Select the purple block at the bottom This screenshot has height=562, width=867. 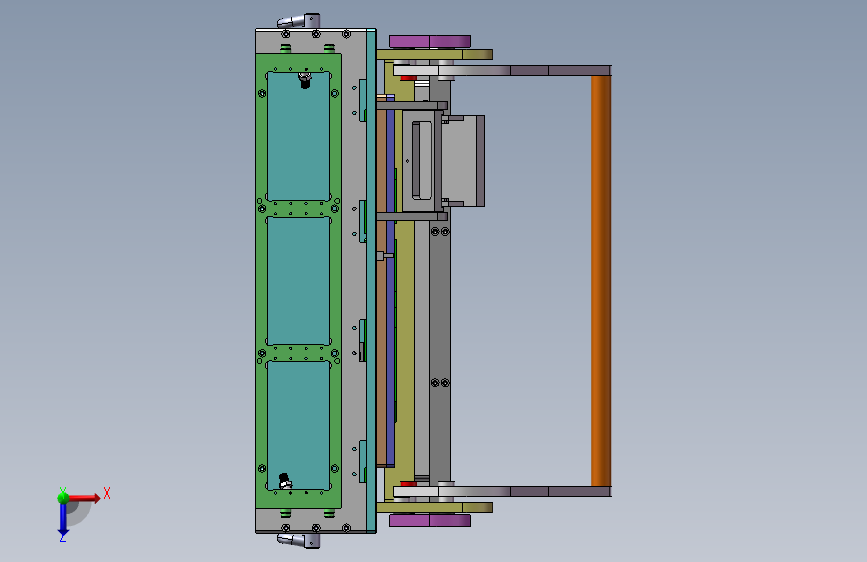[430, 520]
